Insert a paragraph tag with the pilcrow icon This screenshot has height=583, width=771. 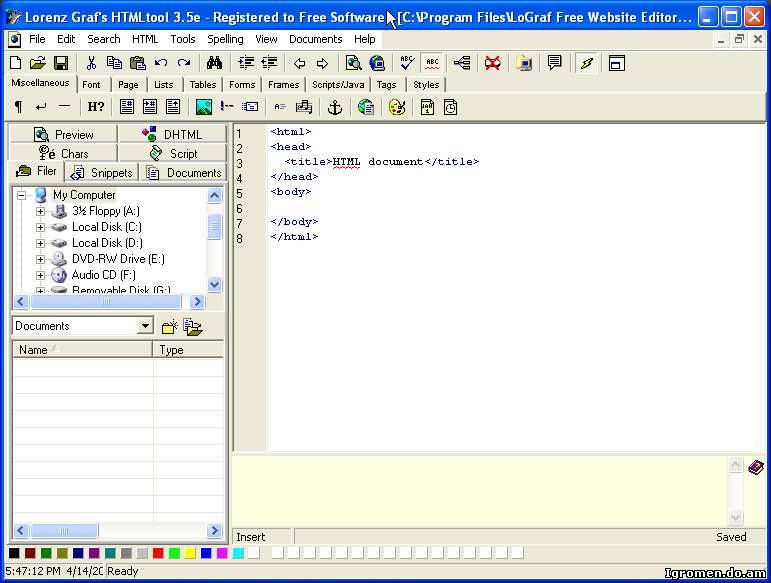click(18, 106)
